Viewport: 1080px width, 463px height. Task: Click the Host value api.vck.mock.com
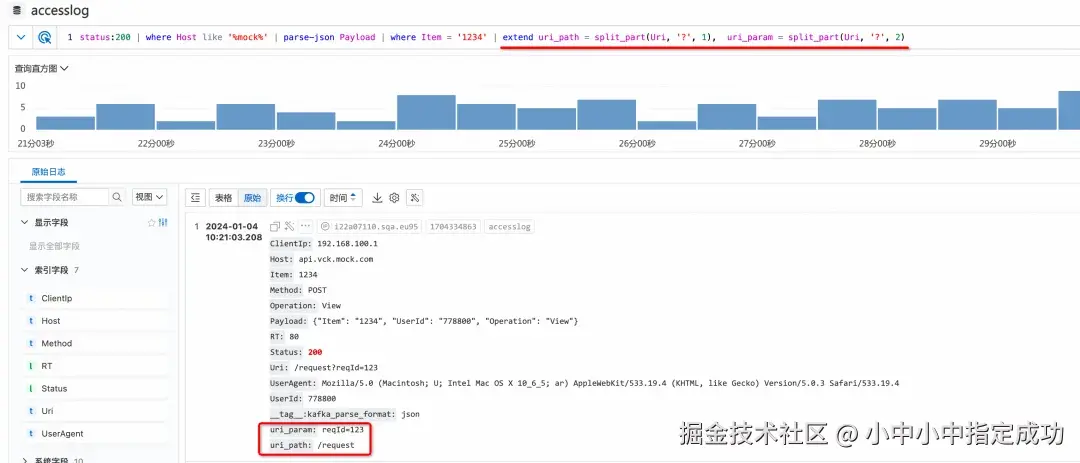click(x=335, y=259)
